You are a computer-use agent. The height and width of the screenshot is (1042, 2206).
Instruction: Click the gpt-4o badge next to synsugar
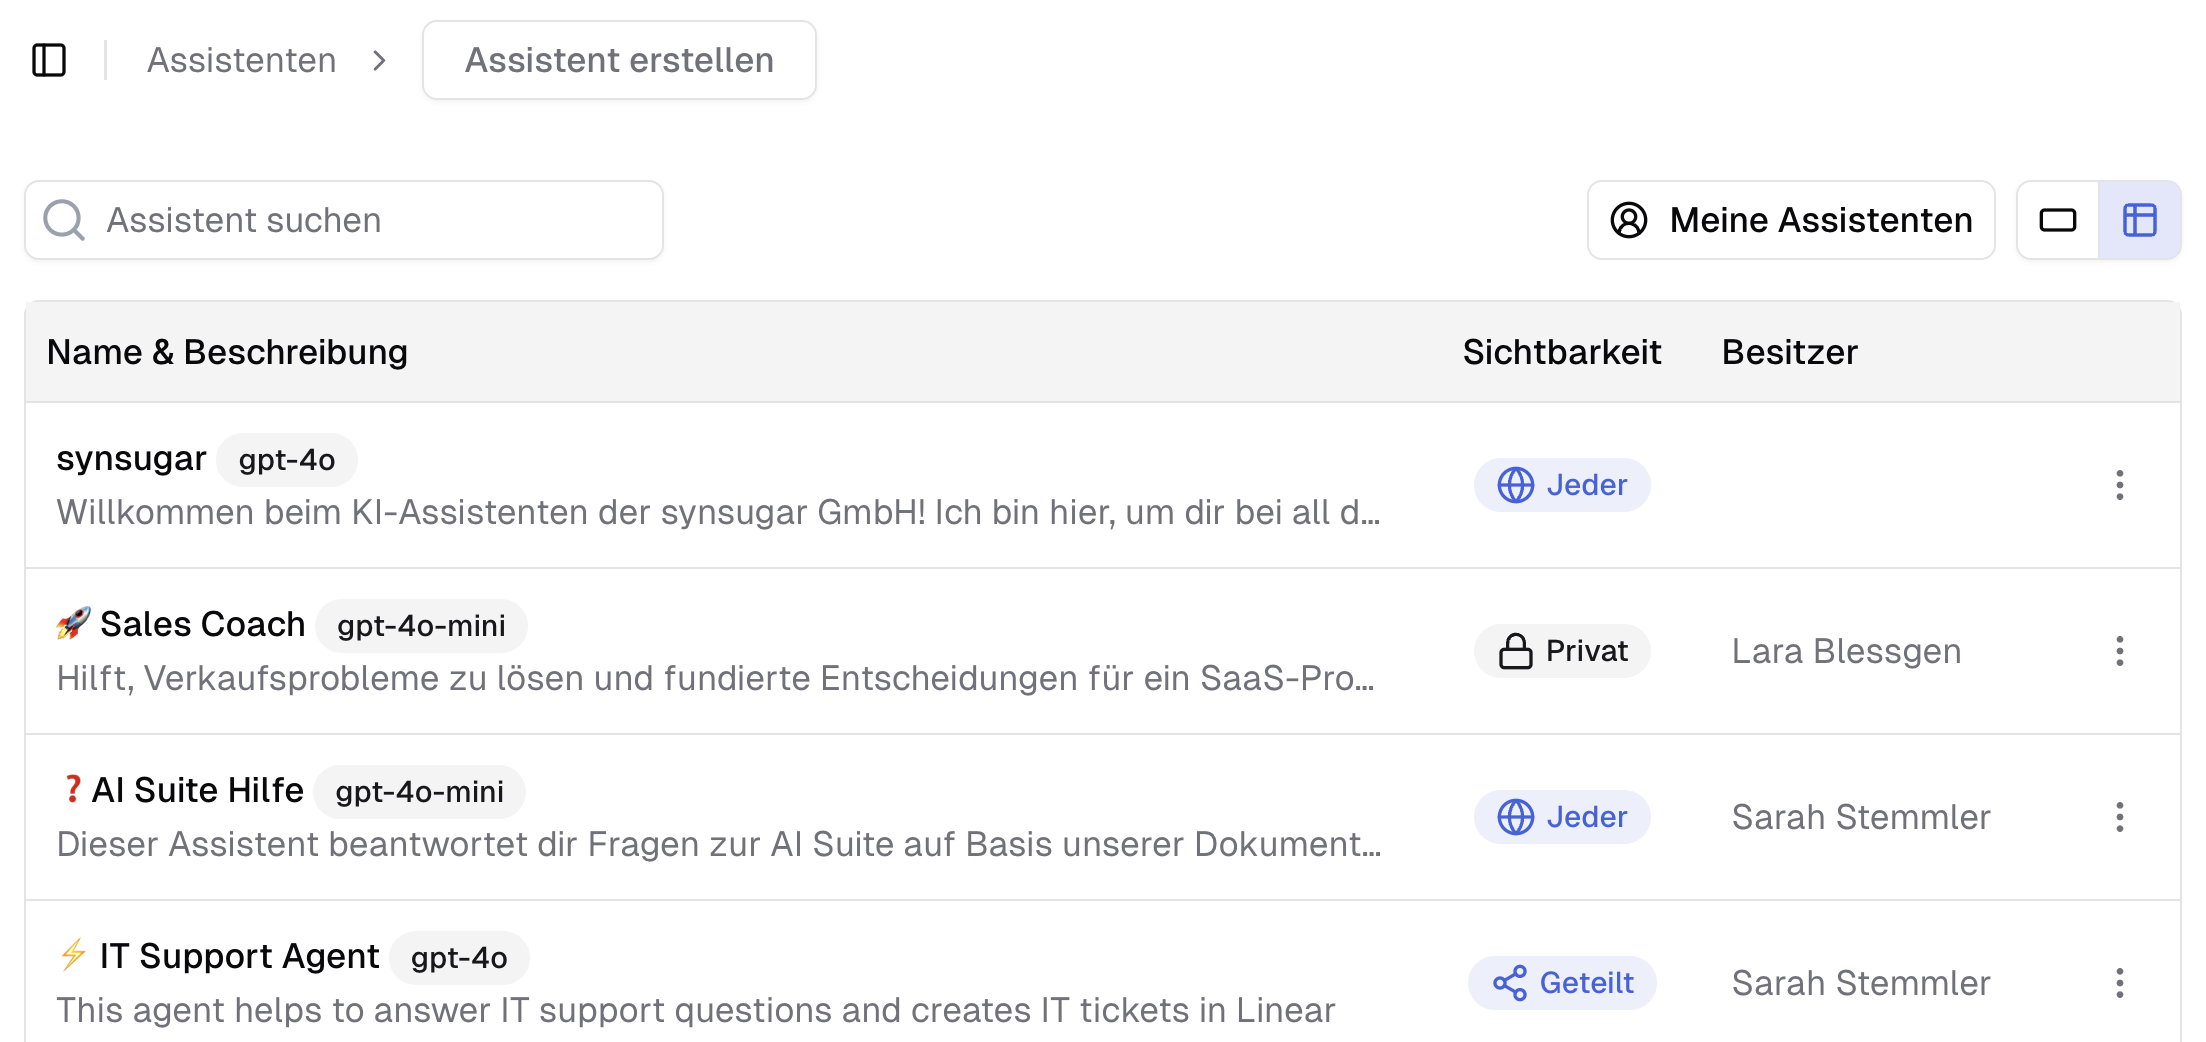(286, 460)
